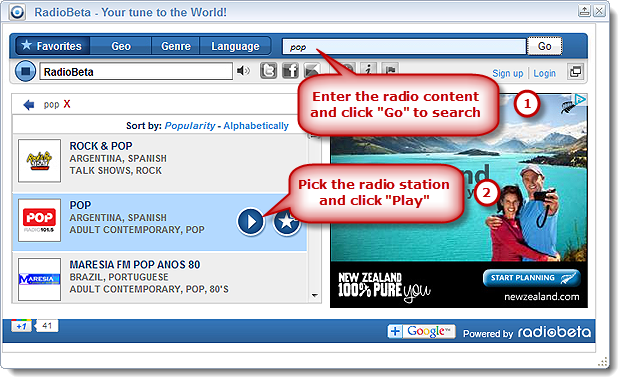Click the RadioBeta station name field
This screenshot has height=384, width=625.
pos(136,72)
